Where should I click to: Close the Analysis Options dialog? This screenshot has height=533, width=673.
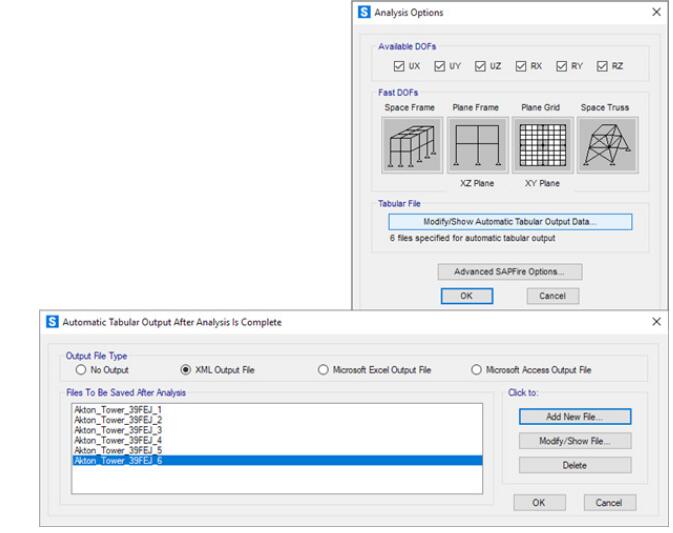point(656,12)
